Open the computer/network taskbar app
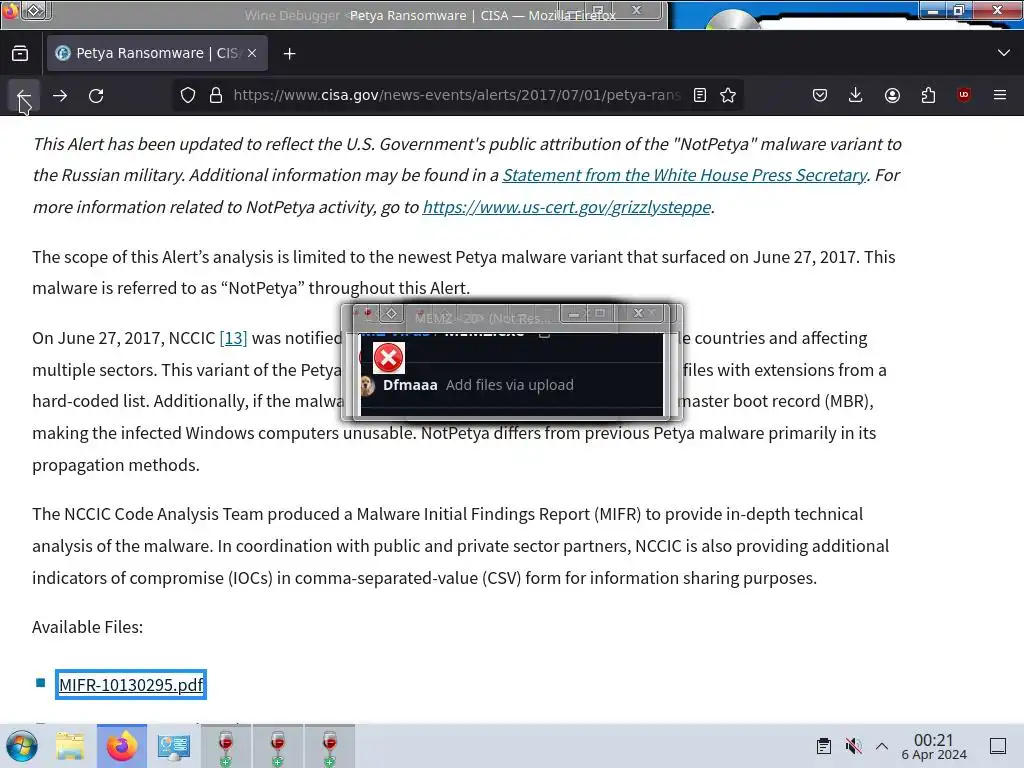The image size is (1024, 768). point(174,746)
